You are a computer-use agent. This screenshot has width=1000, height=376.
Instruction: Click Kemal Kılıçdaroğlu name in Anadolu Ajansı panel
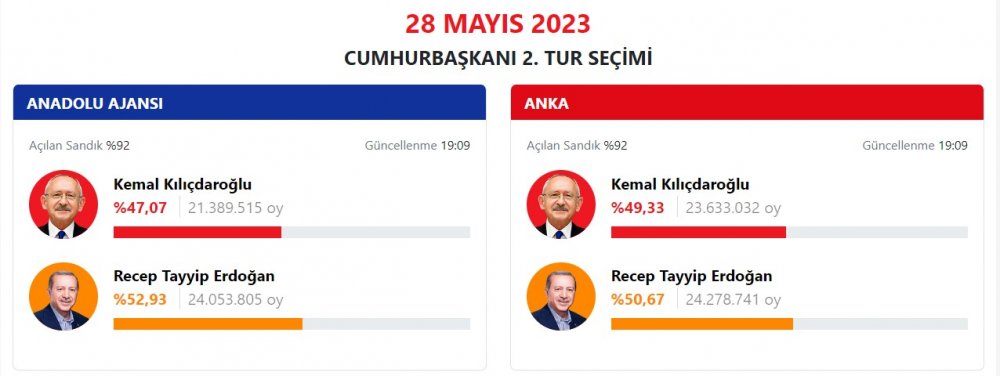click(x=182, y=185)
